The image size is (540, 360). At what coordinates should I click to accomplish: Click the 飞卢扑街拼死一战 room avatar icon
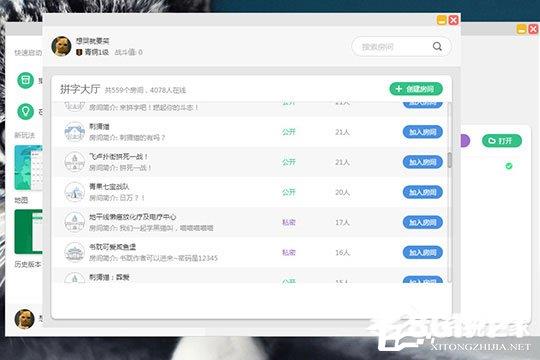[x=75, y=162]
